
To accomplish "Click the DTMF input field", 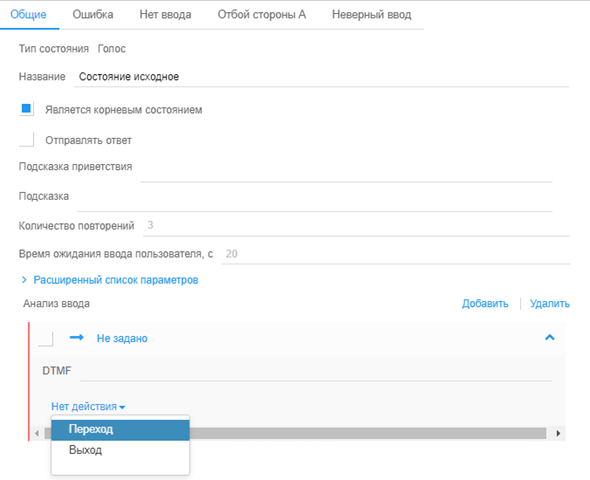I will tap(316, 371).
